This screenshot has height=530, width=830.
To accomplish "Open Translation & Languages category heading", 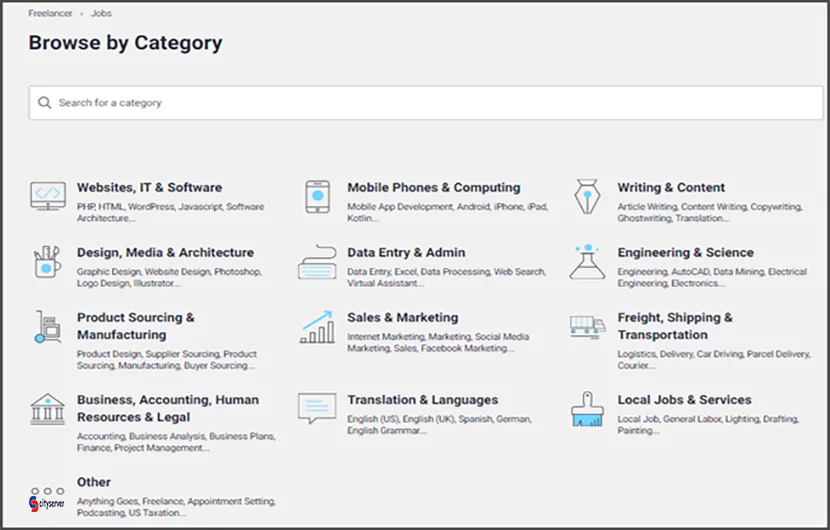I will click(422, 400).
